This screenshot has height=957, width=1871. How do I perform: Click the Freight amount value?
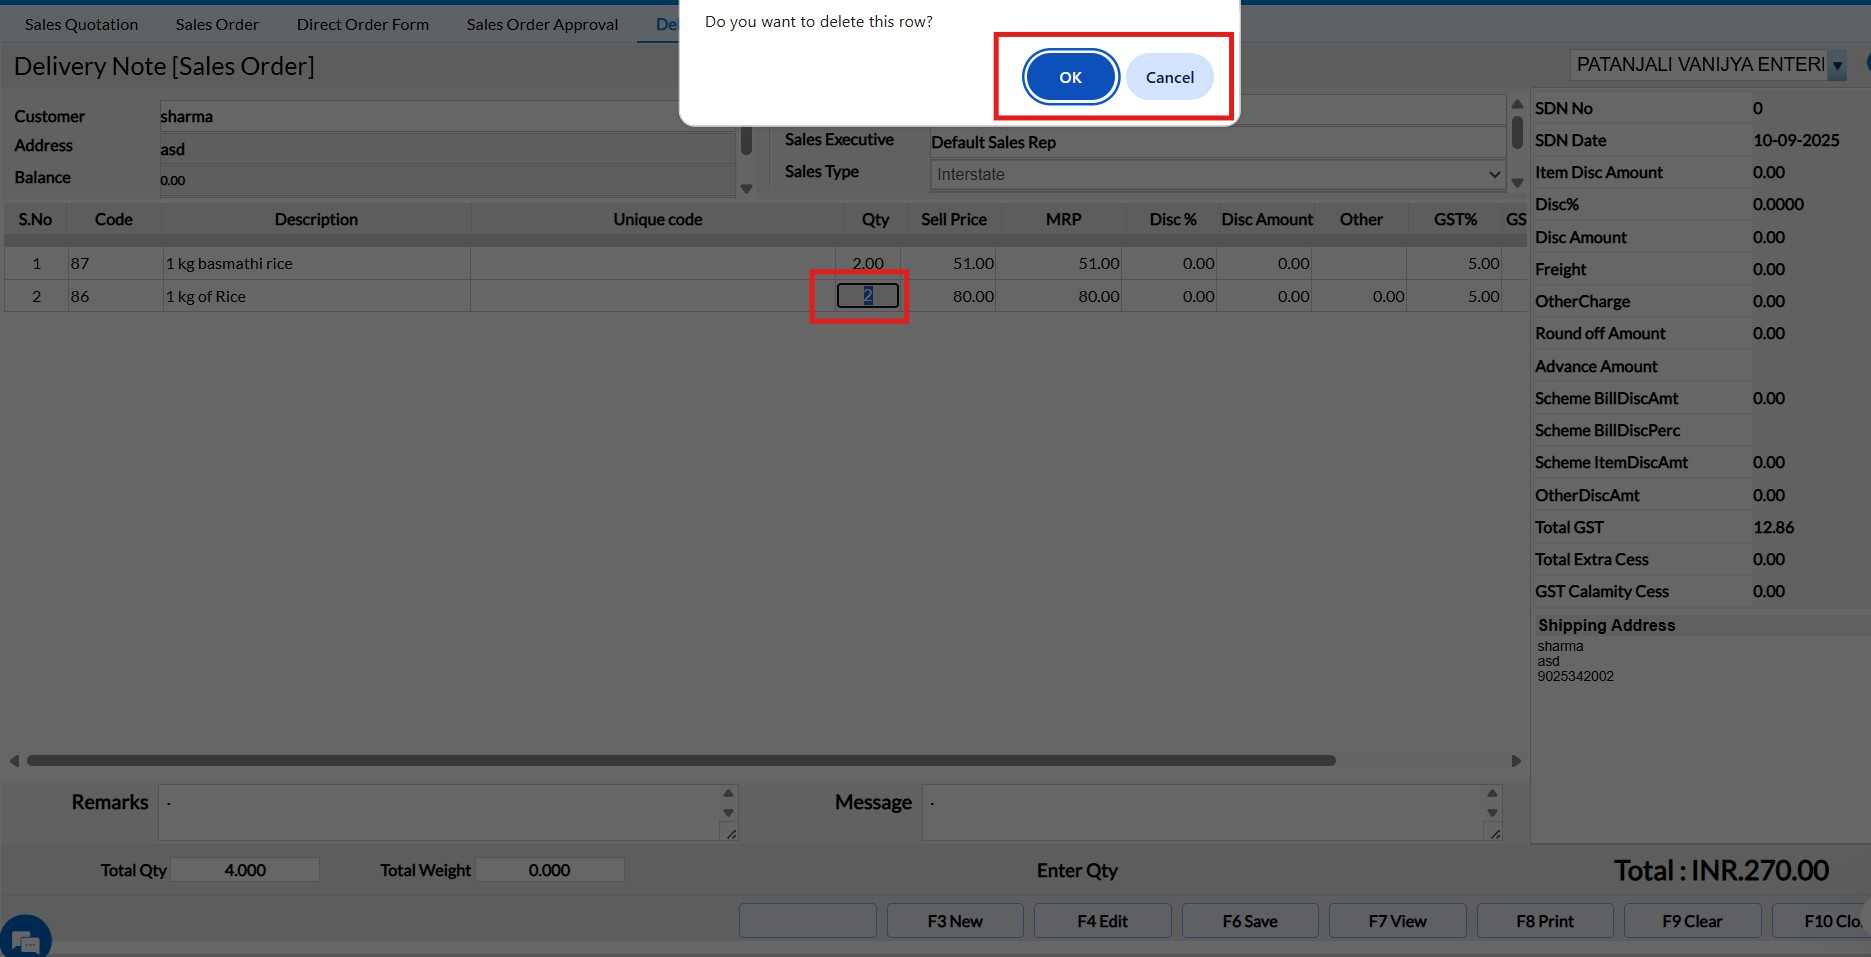pyautogui.click(x=1768, y=269)
